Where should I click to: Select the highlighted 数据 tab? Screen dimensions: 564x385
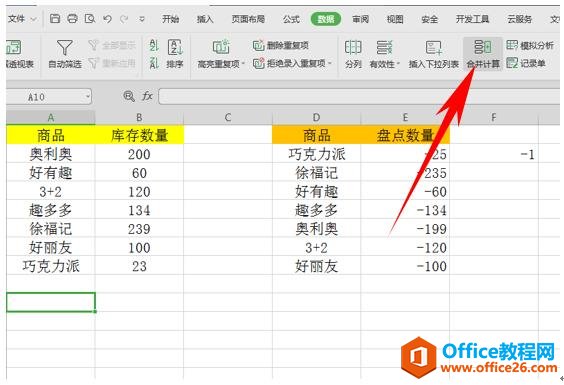[326, 19]
